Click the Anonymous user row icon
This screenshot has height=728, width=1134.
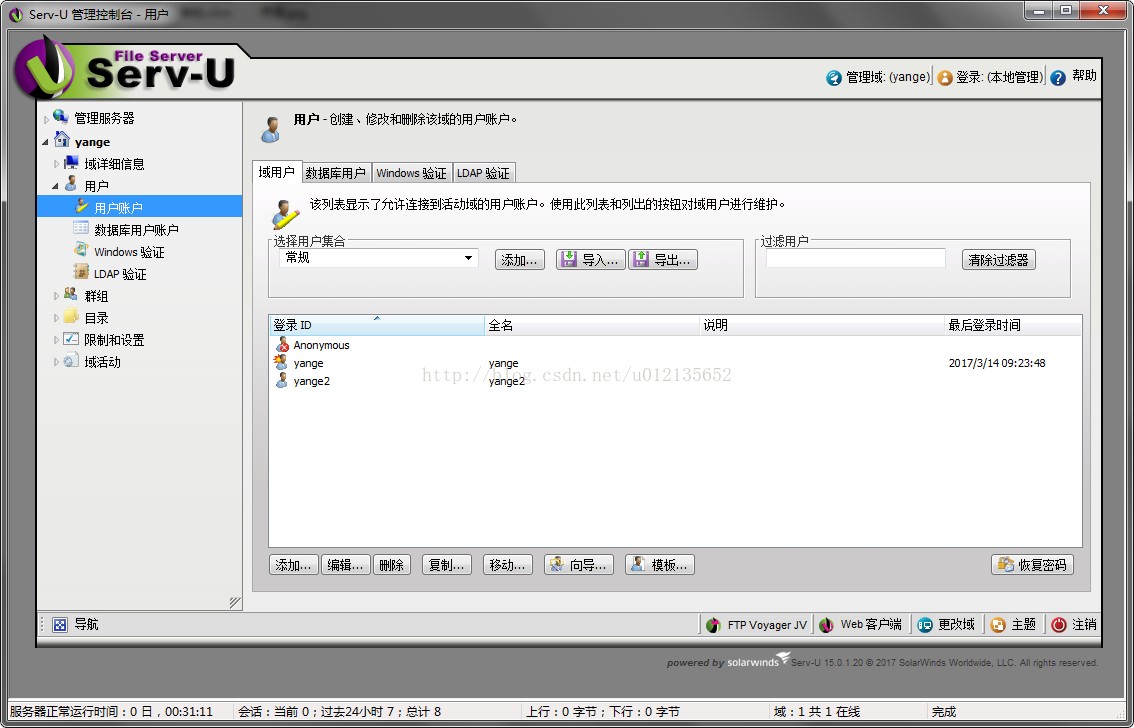(282, 345)
